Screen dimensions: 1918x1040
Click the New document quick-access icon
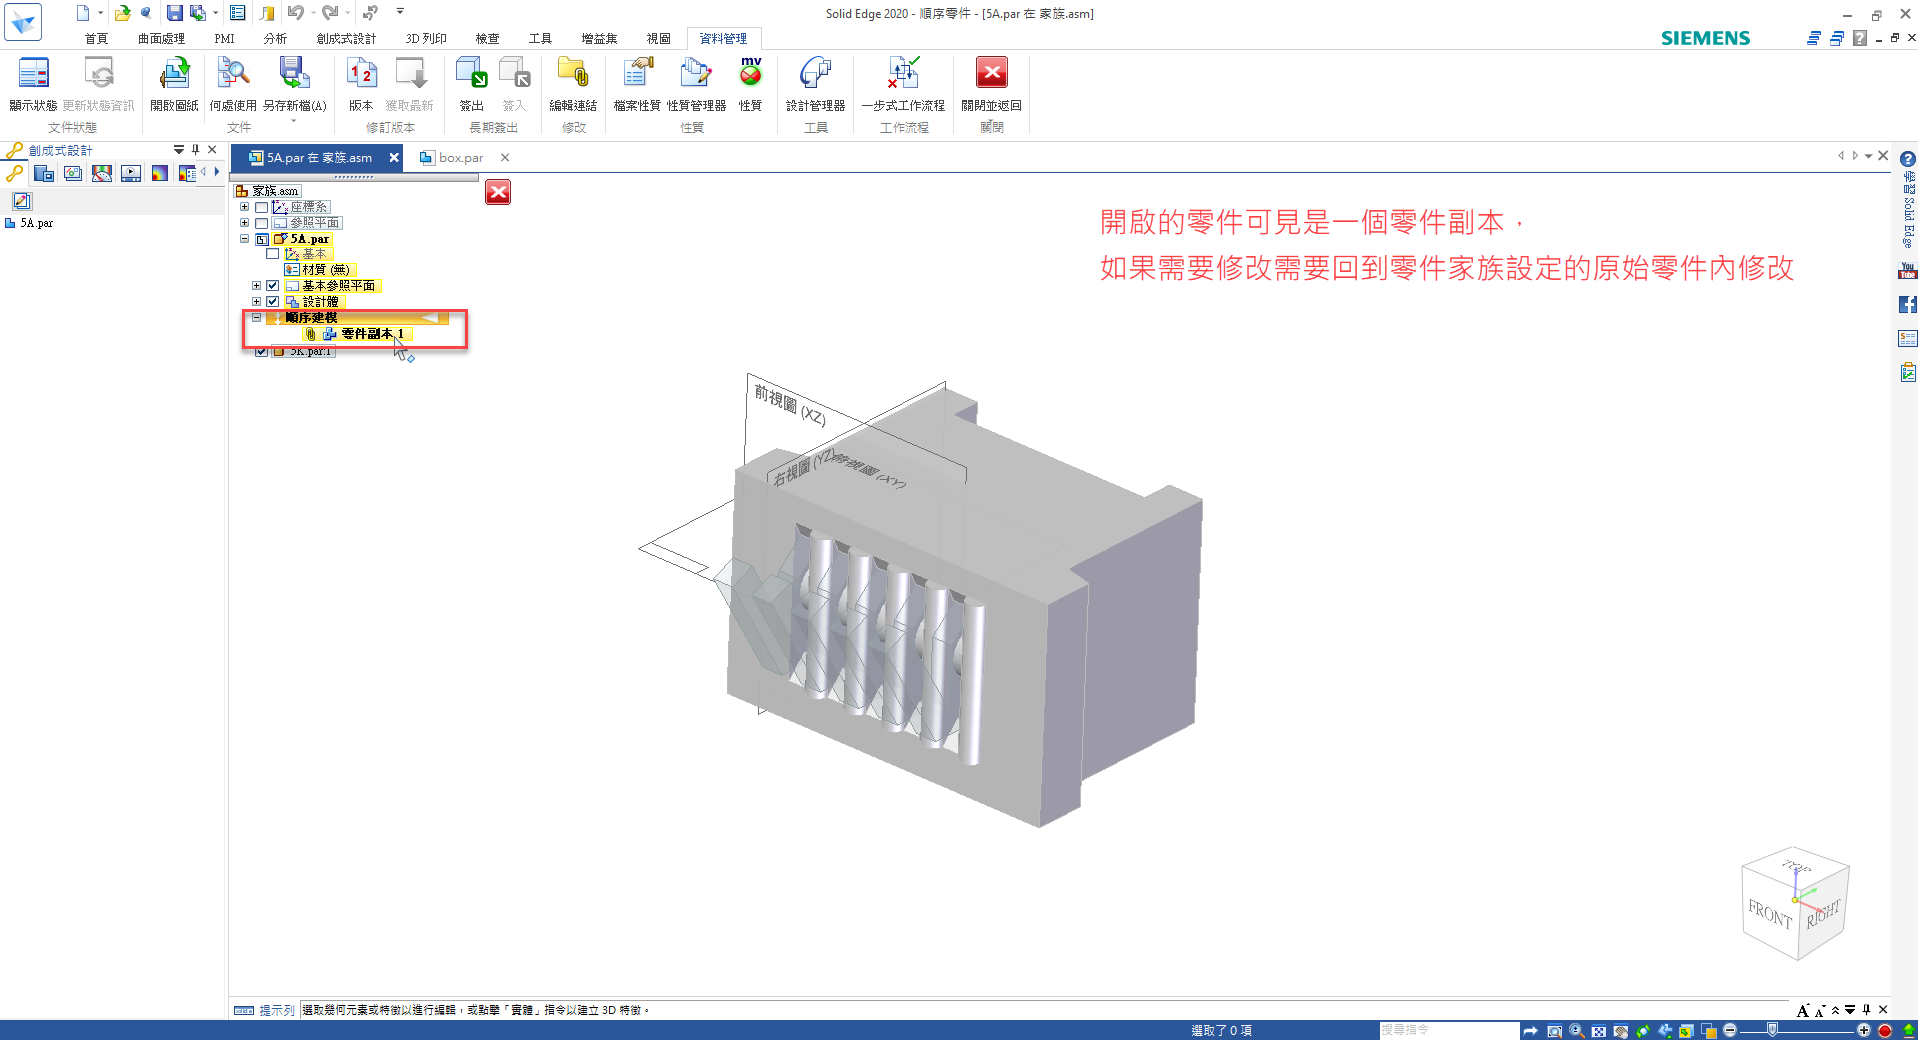click(83, 13)
